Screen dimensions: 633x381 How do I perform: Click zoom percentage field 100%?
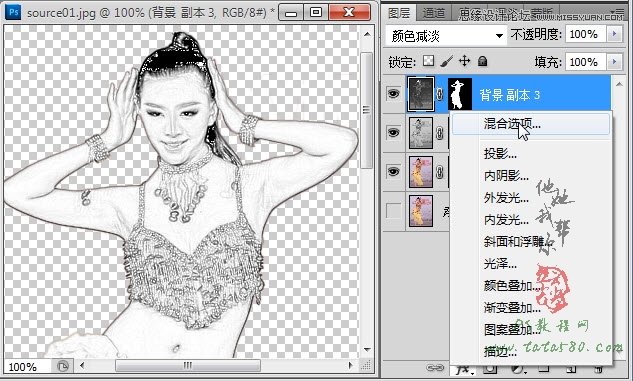pyautogui.click(x=27, y=366)
